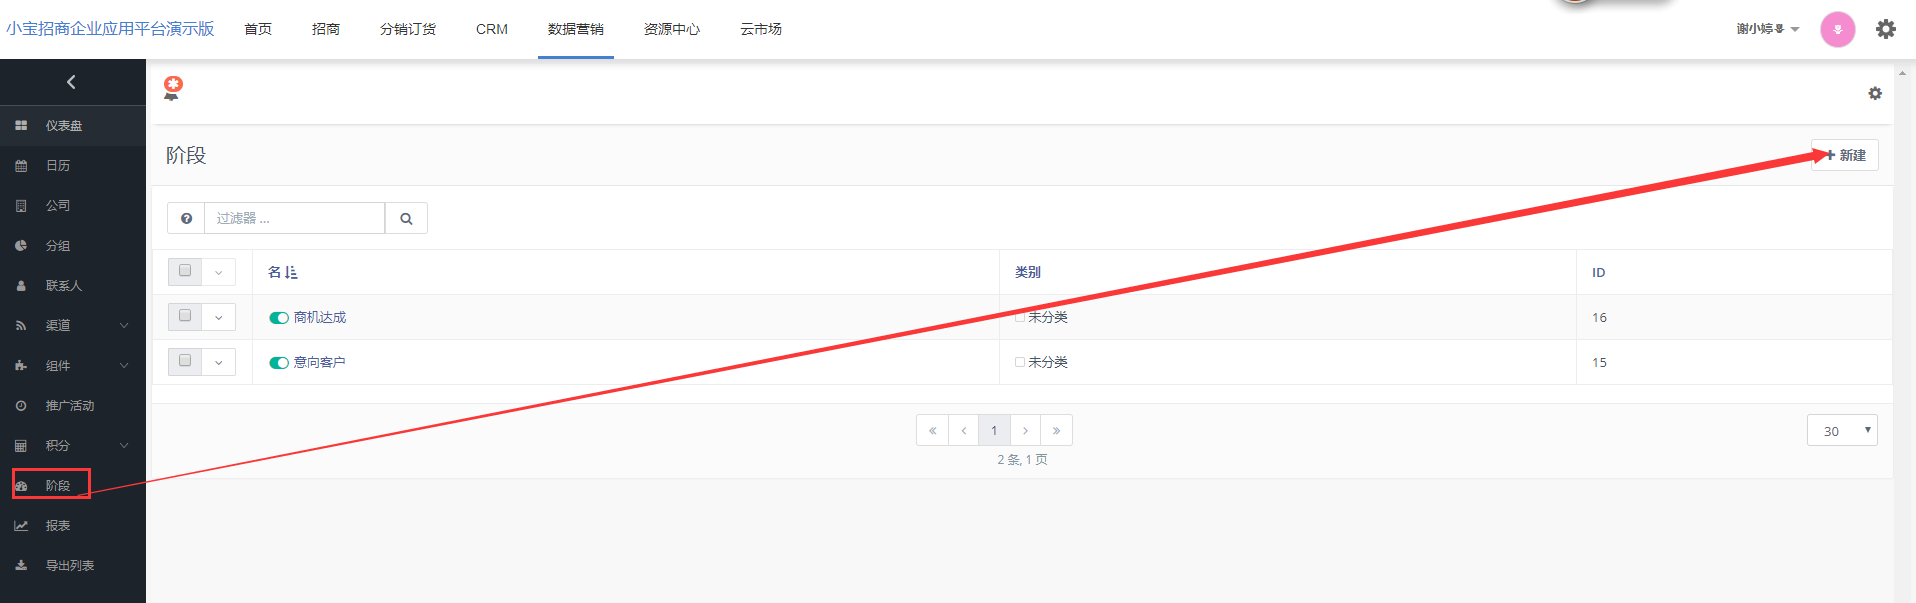Open the 仪表盘 dashboard icon
This screenshot has height=603, width=1916.
pyautogui.click(x=21, y=126)
